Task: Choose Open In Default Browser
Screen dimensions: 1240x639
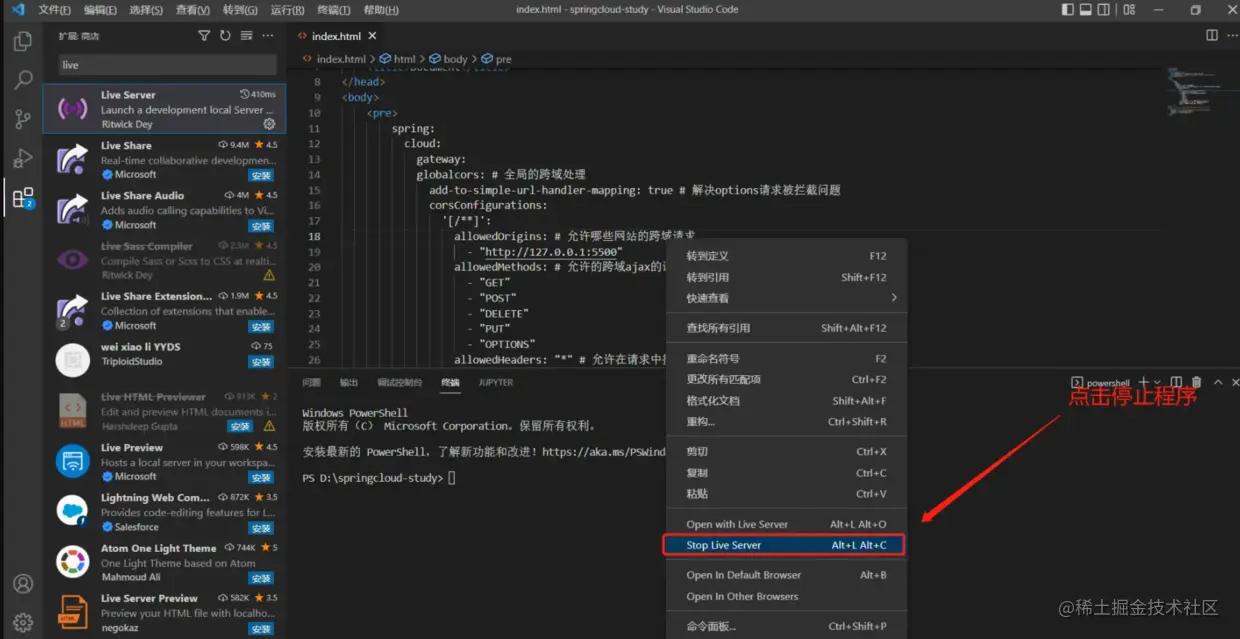Action: point(787,575)
